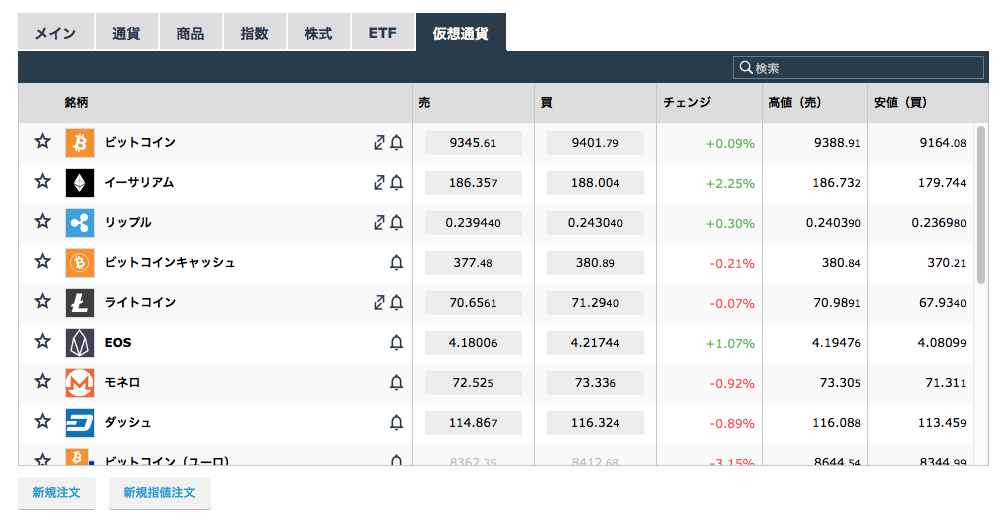This screenshot has height=525, width=1004.
Task: Click the 新規注文 button
Action: pos(56,492)
